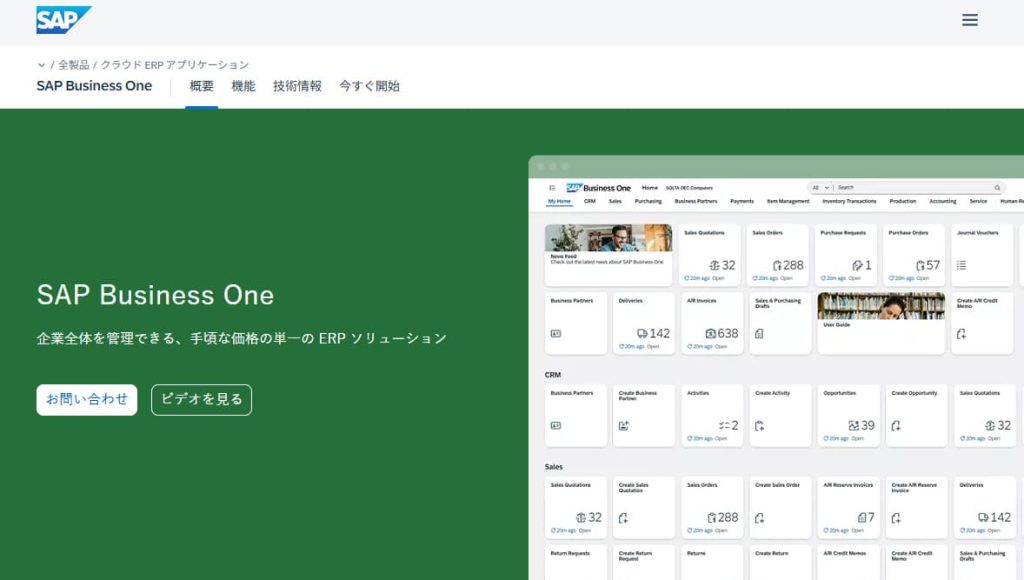Click the A/R Reserve Invoices 7 icon
Viewport: 1024px width, 580px height.
pyautogui.click(x=862, y=518)
